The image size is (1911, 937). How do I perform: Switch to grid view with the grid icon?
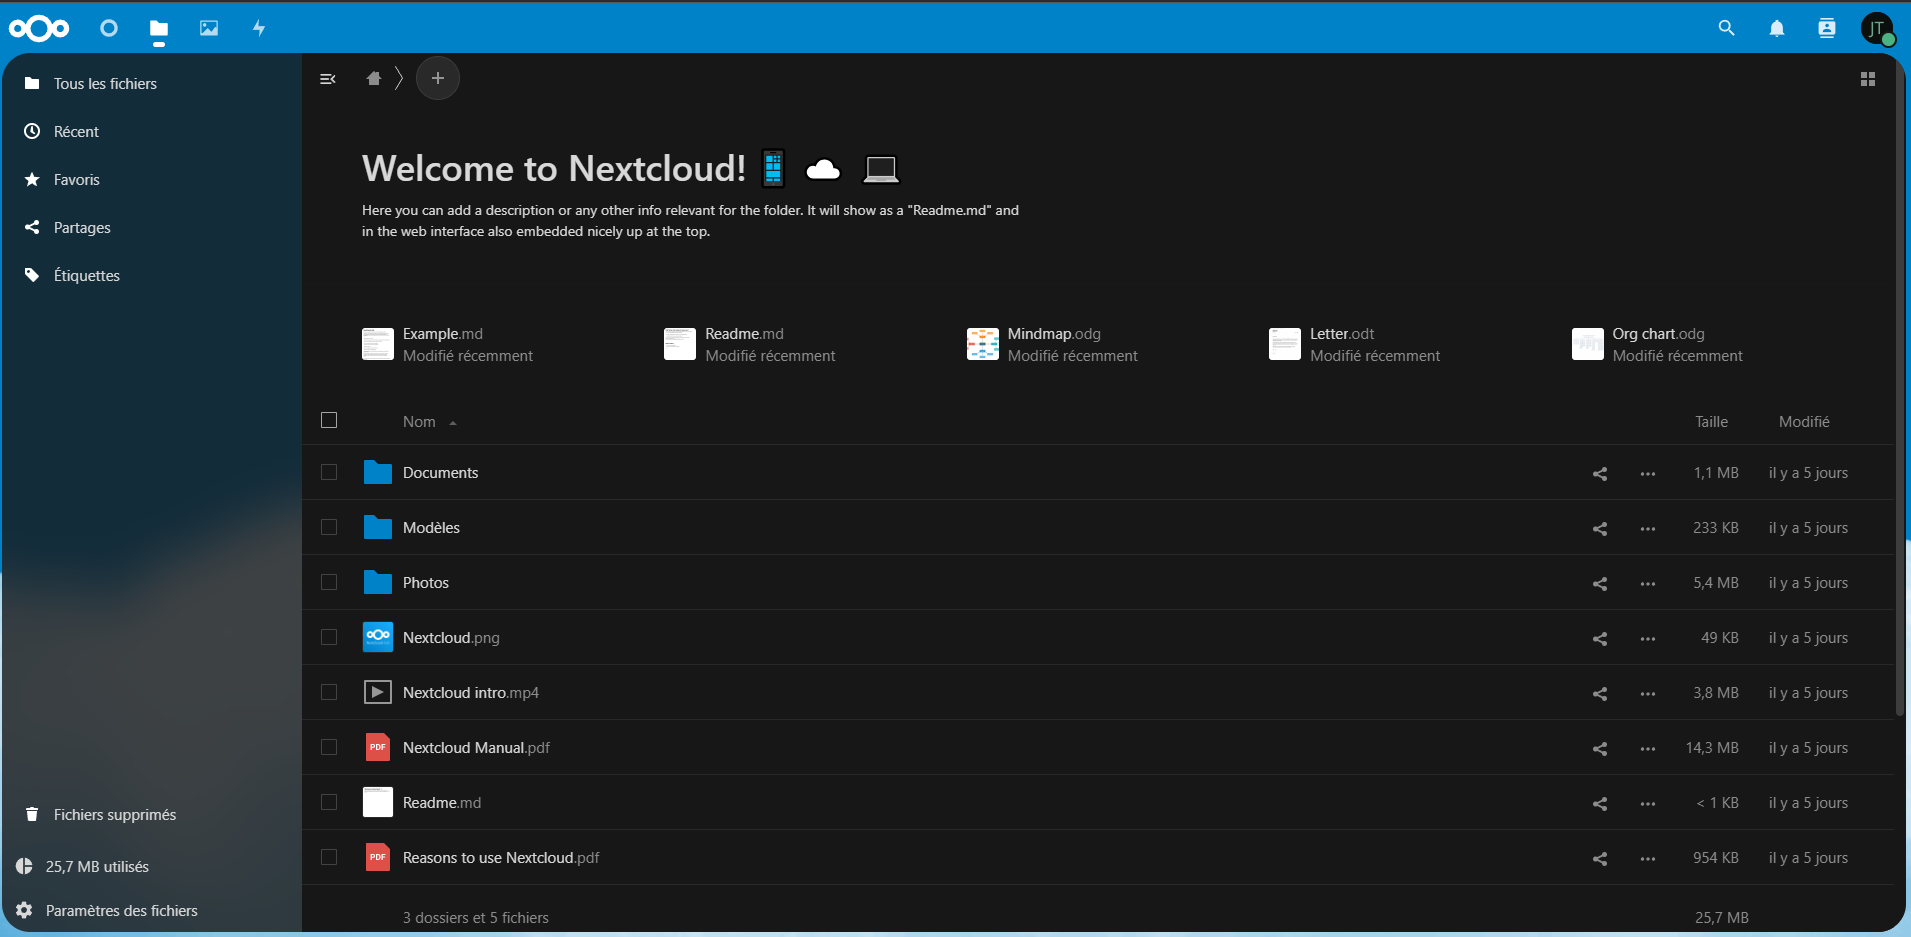click(1867, 79)
